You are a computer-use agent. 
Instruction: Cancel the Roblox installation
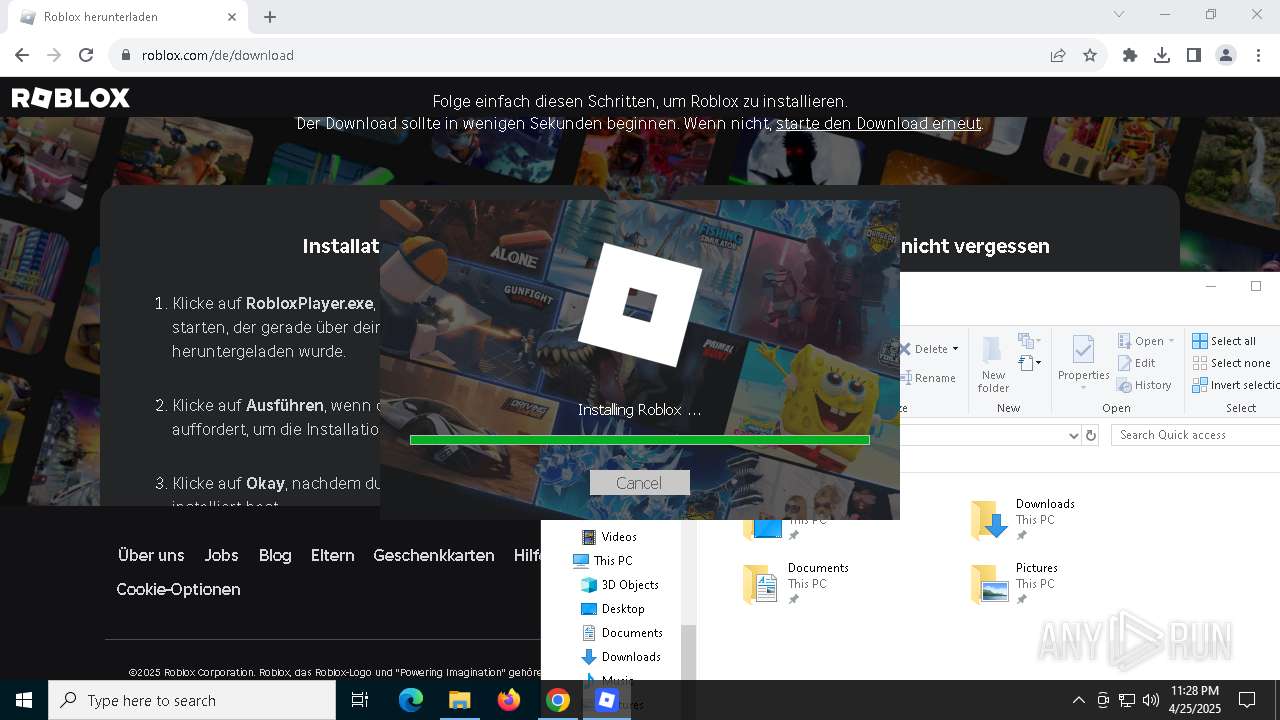pos(639,483)
